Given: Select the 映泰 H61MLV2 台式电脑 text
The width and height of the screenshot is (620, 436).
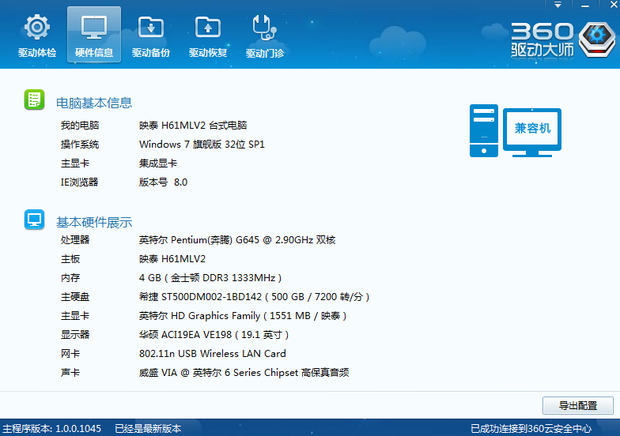Looking at the screenshot, I should 193,125.
